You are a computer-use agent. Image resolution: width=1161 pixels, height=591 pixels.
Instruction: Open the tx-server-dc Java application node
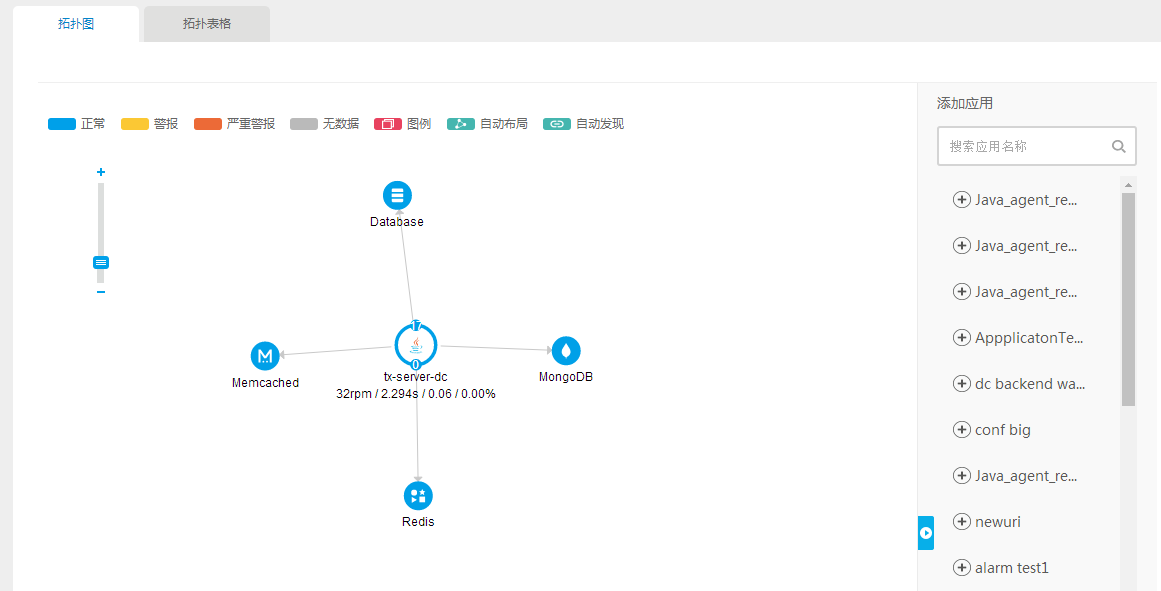click(416, 345)
